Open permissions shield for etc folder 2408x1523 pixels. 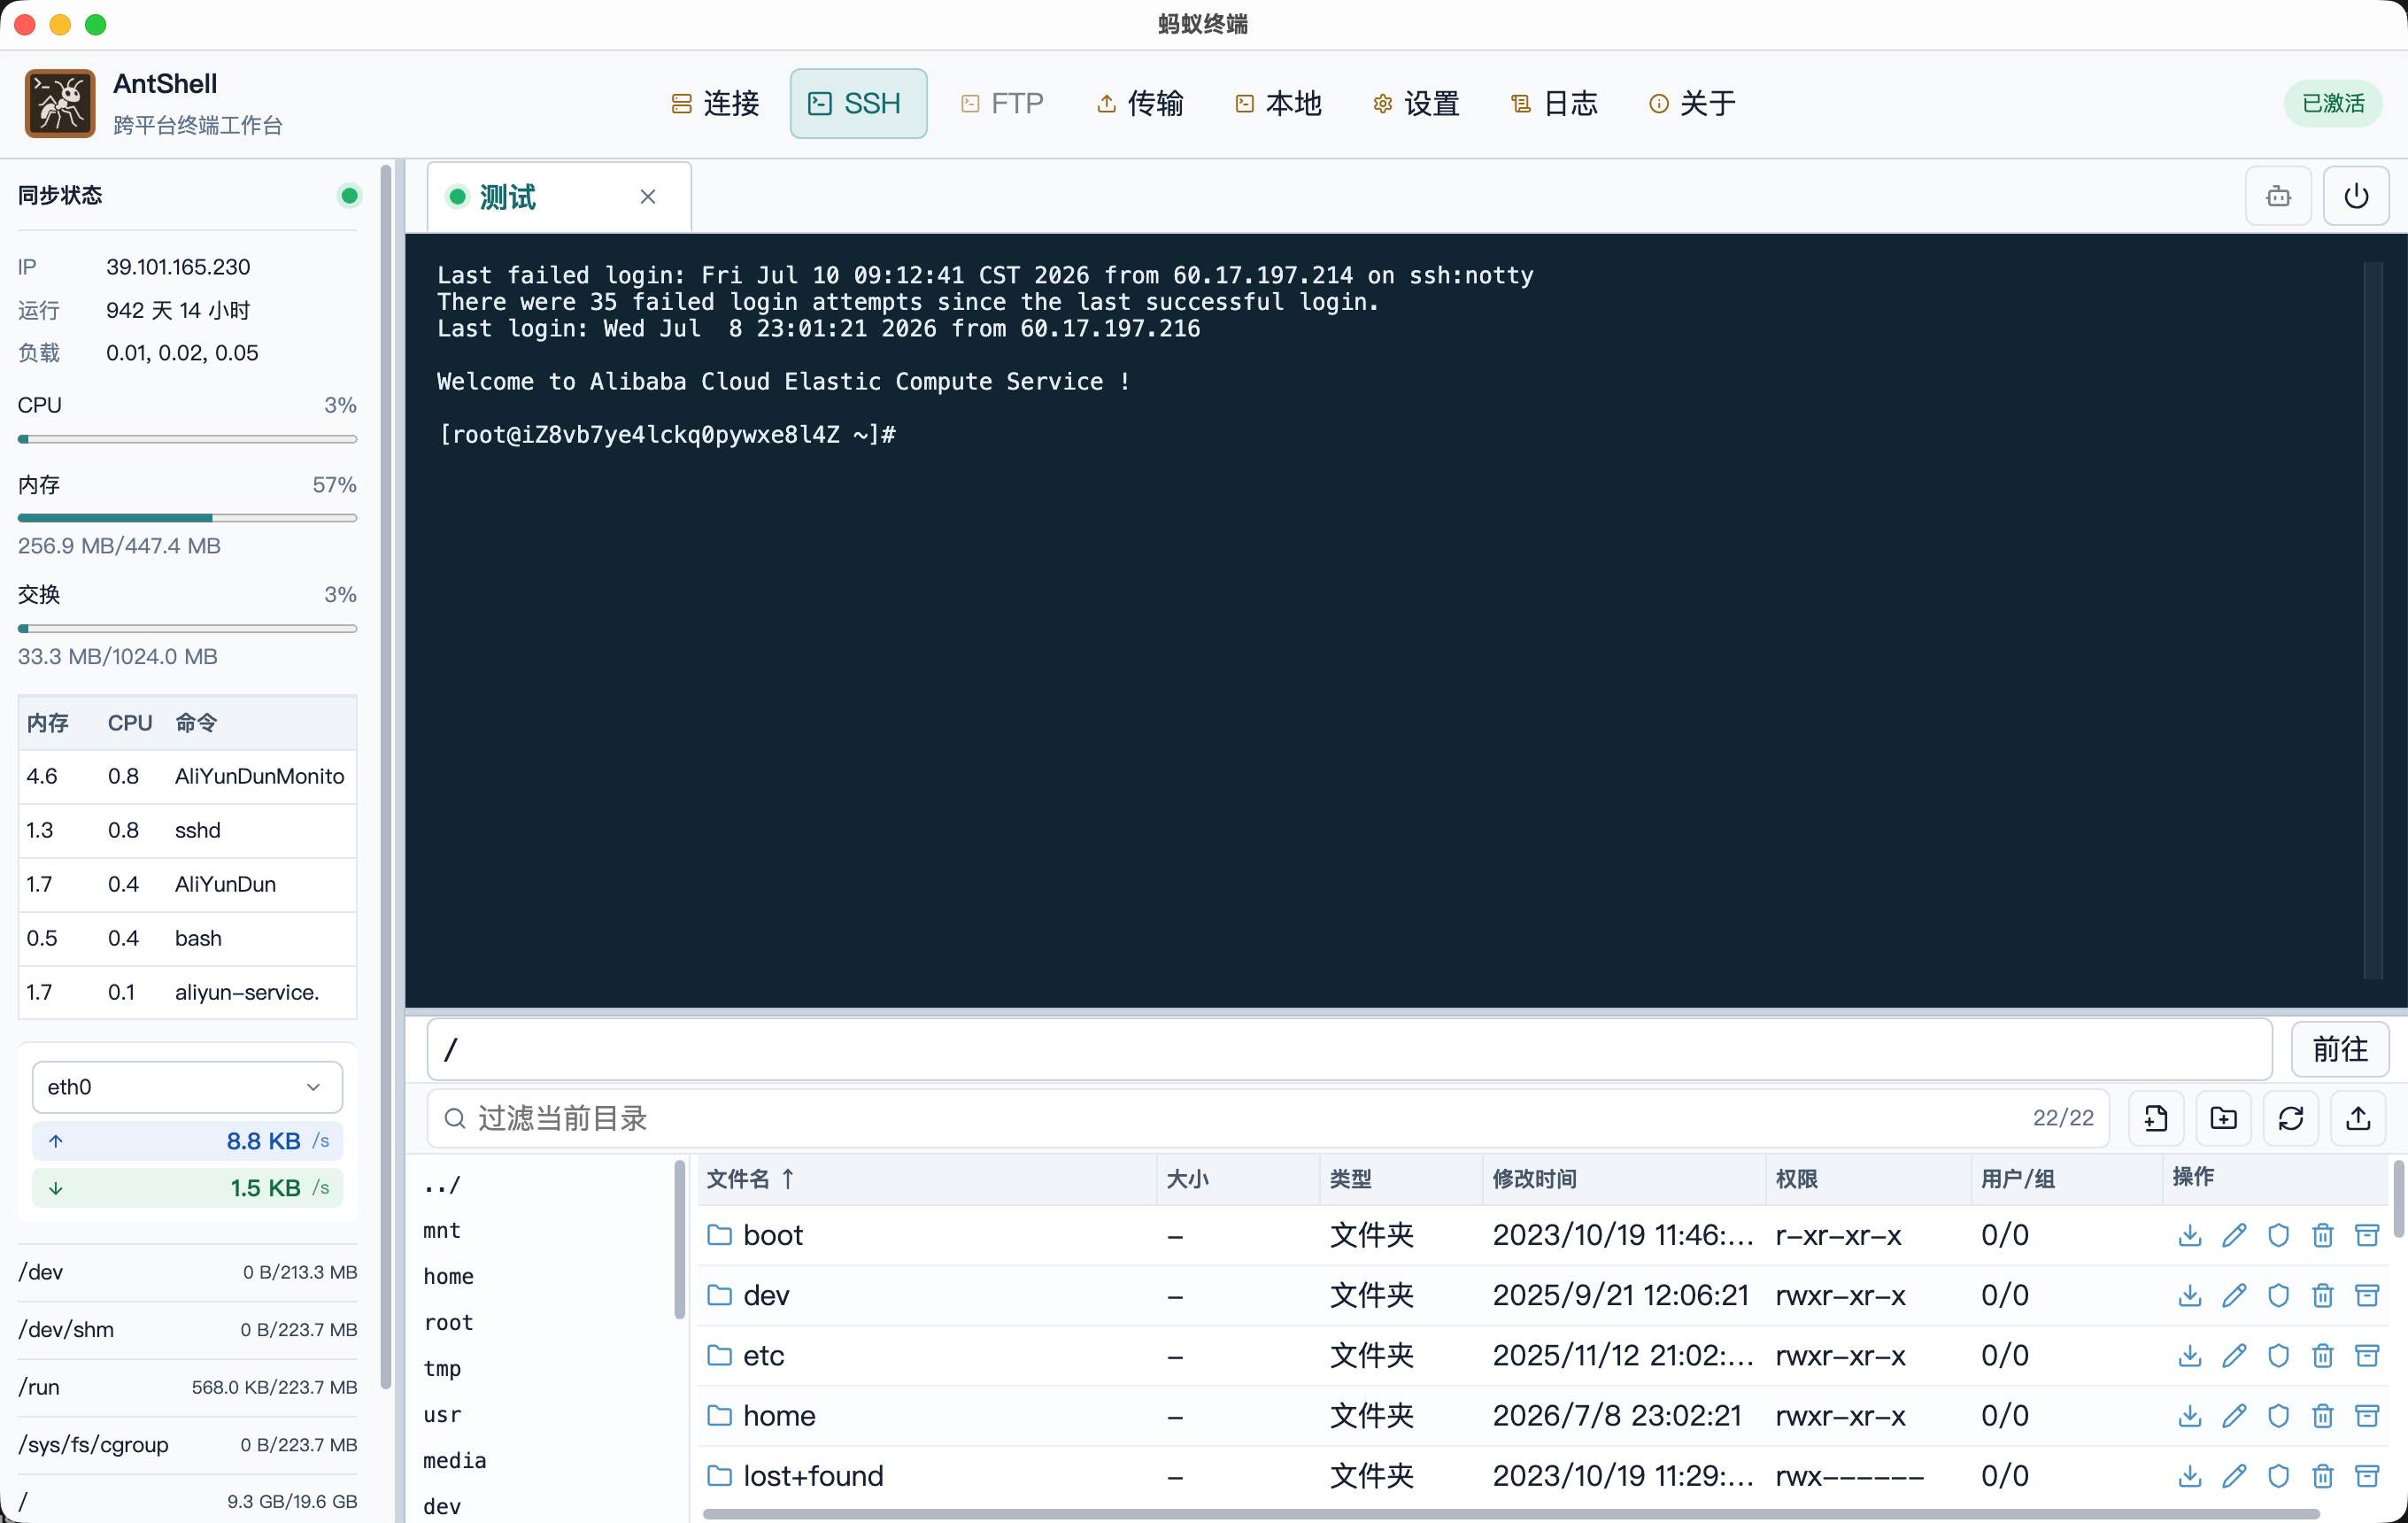point(2278,1355)
